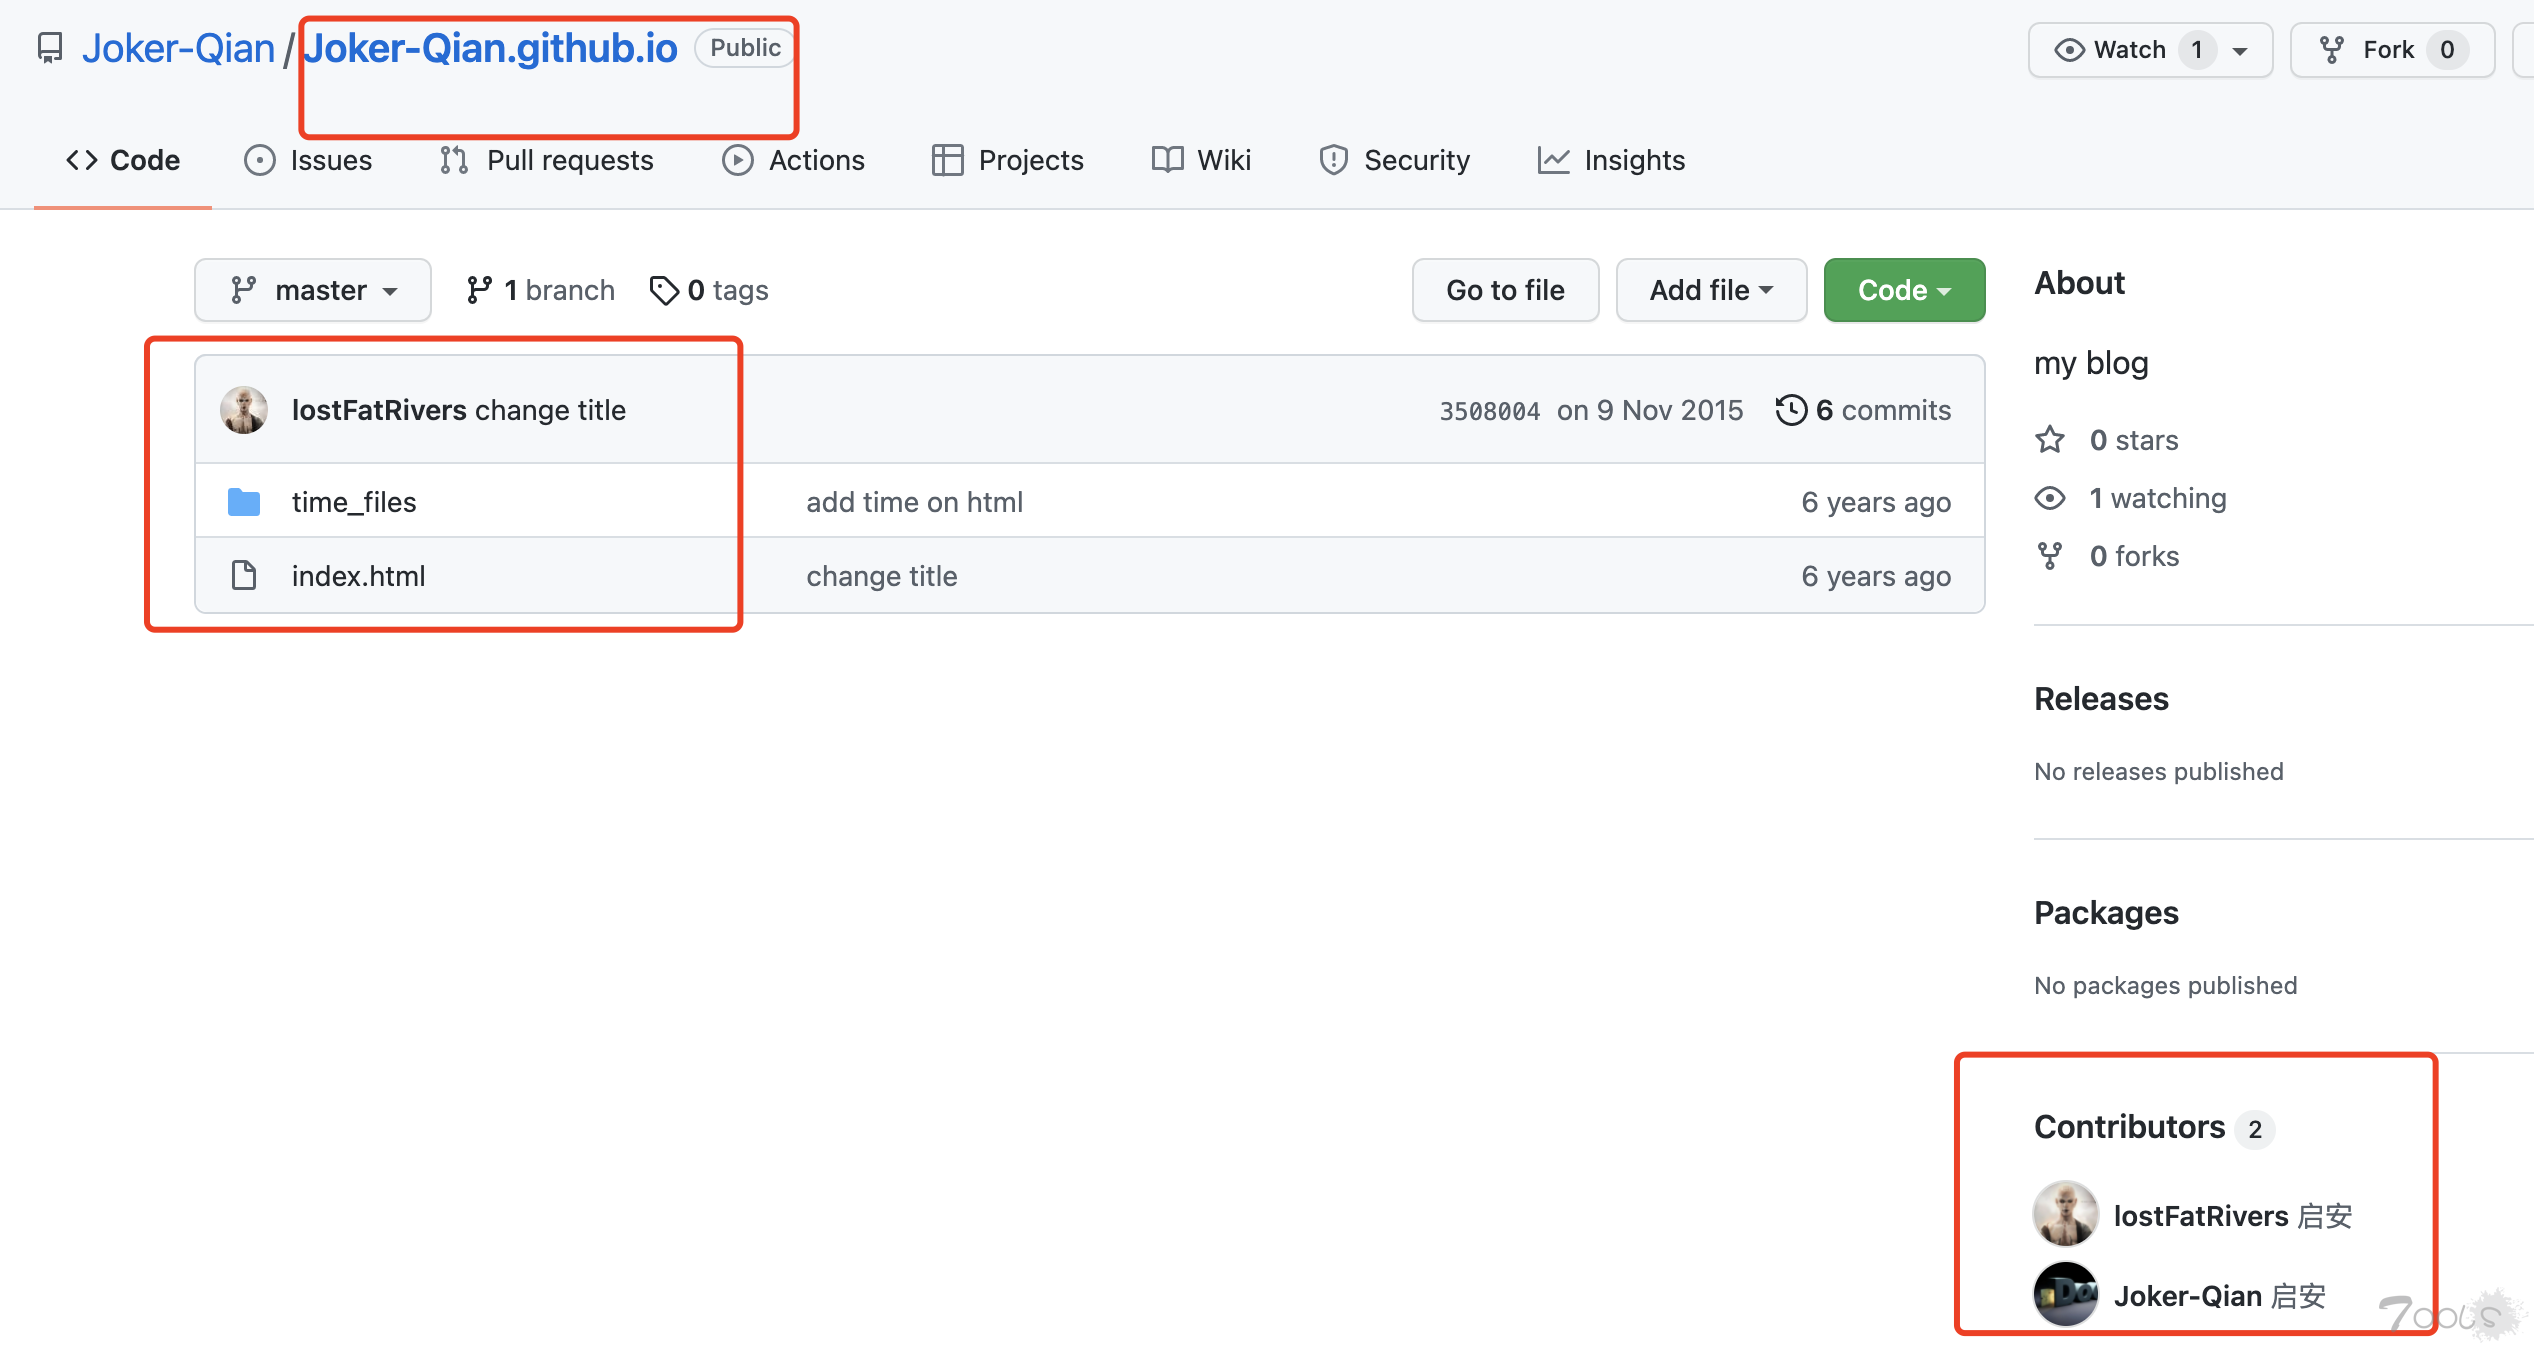2534x1348 pixels.
Task: Click the tag icon beside 0 tags
Action: click(x=664, y=290)
